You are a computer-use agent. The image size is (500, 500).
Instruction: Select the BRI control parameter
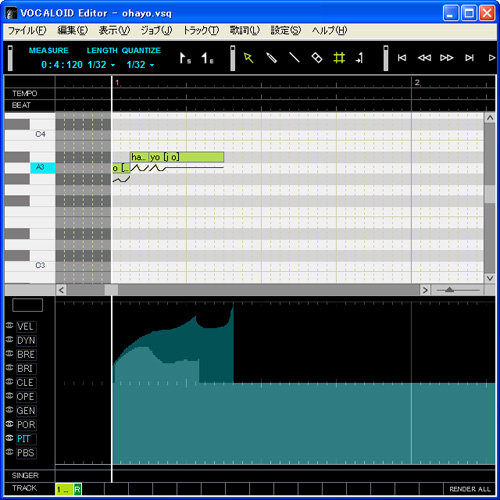point(25,368)
